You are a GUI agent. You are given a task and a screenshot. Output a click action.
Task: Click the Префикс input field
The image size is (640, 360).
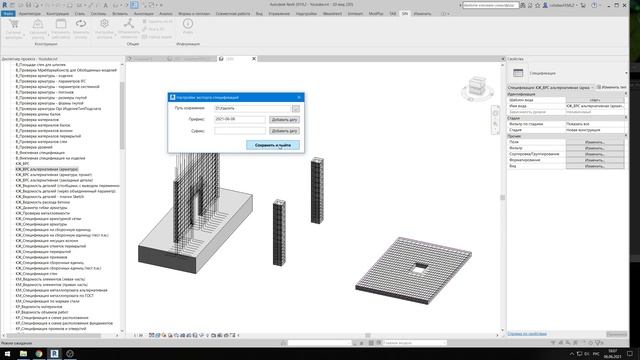pyautogui.click(x=240, y=119)
